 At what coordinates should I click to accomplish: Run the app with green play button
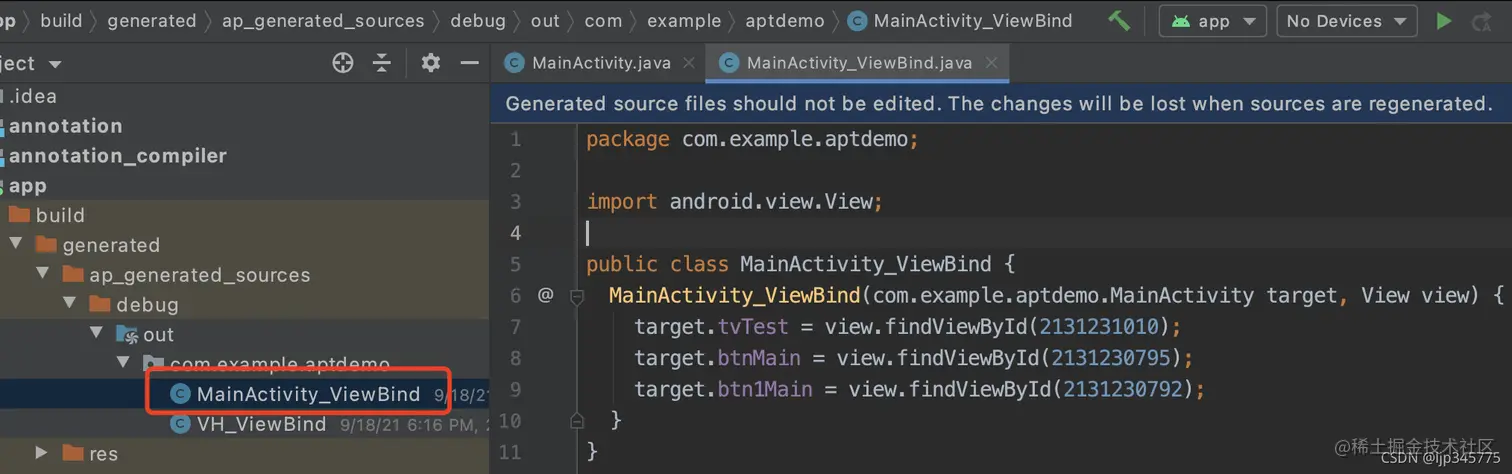[1443, 21]
